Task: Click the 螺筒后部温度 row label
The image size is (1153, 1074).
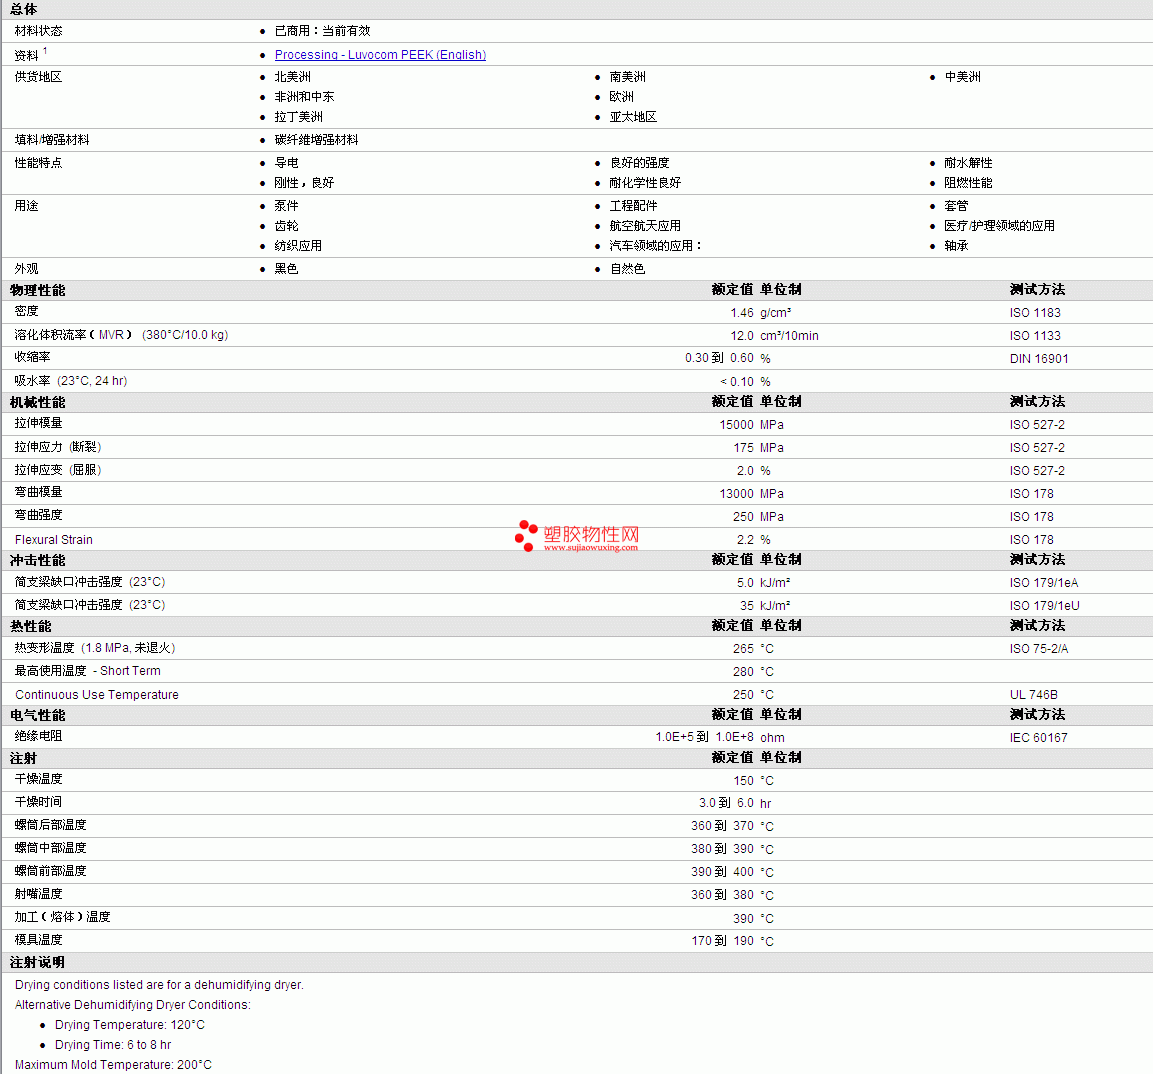Action: [50, 825]
